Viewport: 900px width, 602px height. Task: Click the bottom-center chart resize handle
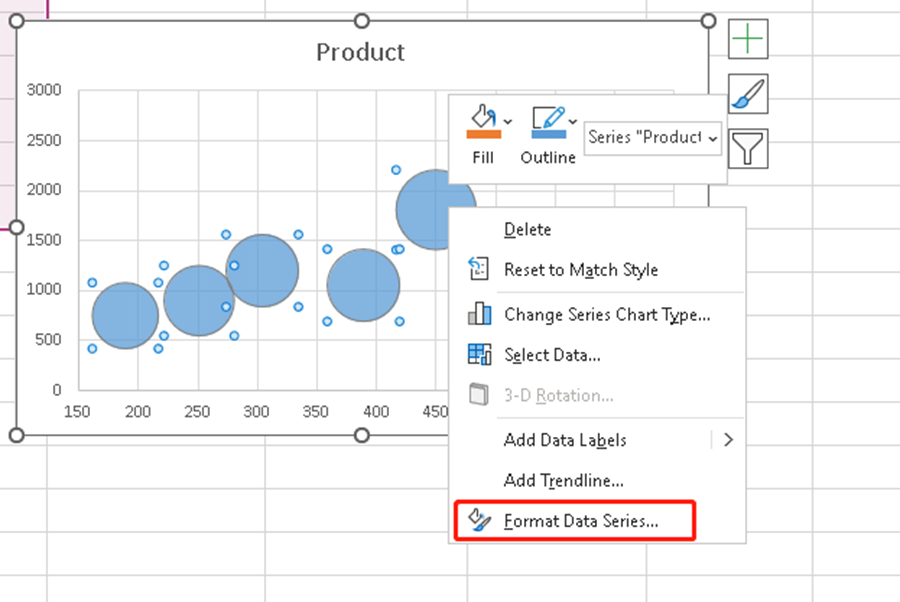click(x=362, y=435)
